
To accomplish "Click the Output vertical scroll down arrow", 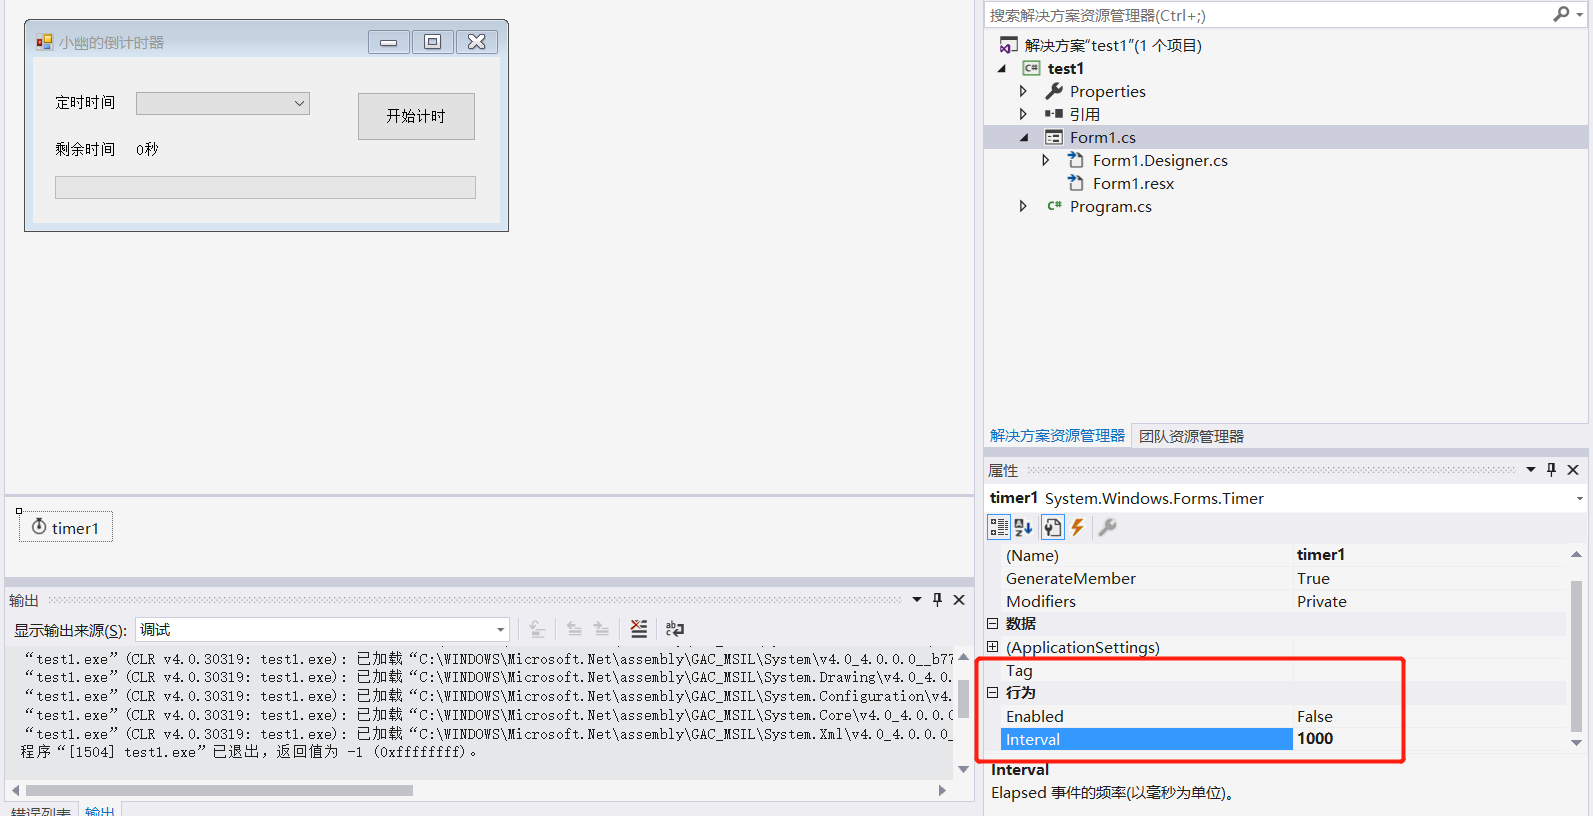I will pos(963,769).
